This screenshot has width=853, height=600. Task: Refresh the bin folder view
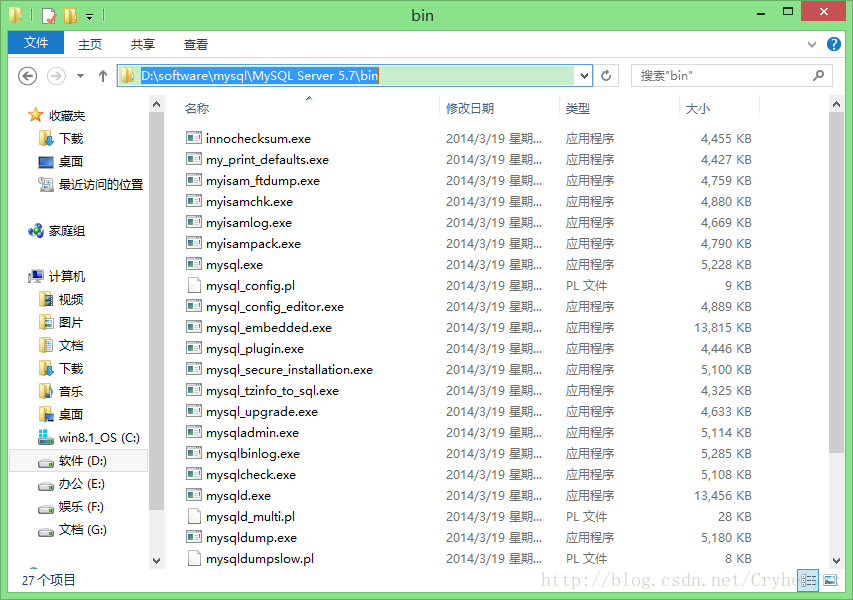pyautogui.click(x=606, y=76)
